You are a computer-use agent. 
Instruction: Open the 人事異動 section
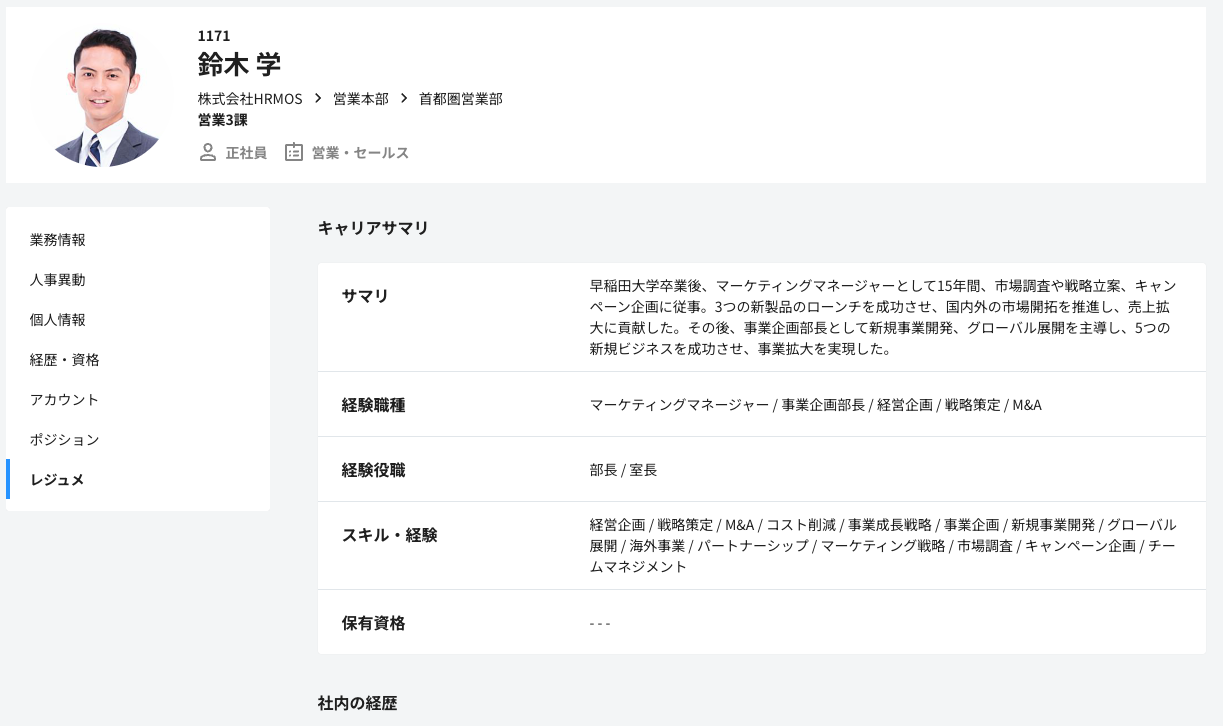(57, 280)
